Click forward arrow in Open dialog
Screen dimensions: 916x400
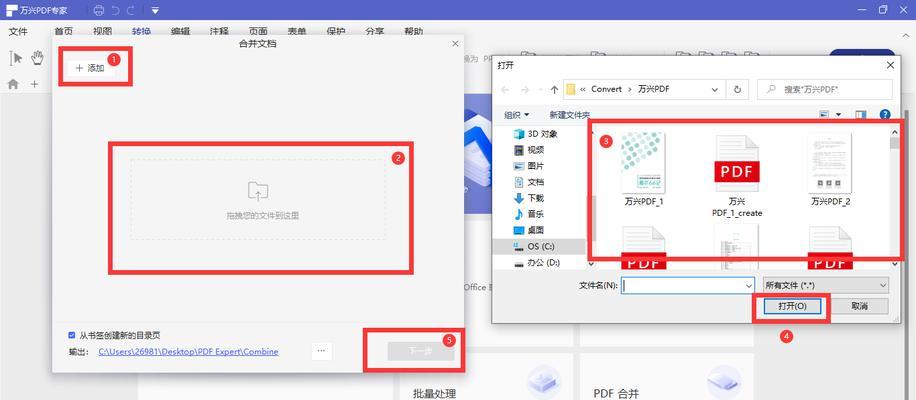pyautogui.click(x=526, y=90)
